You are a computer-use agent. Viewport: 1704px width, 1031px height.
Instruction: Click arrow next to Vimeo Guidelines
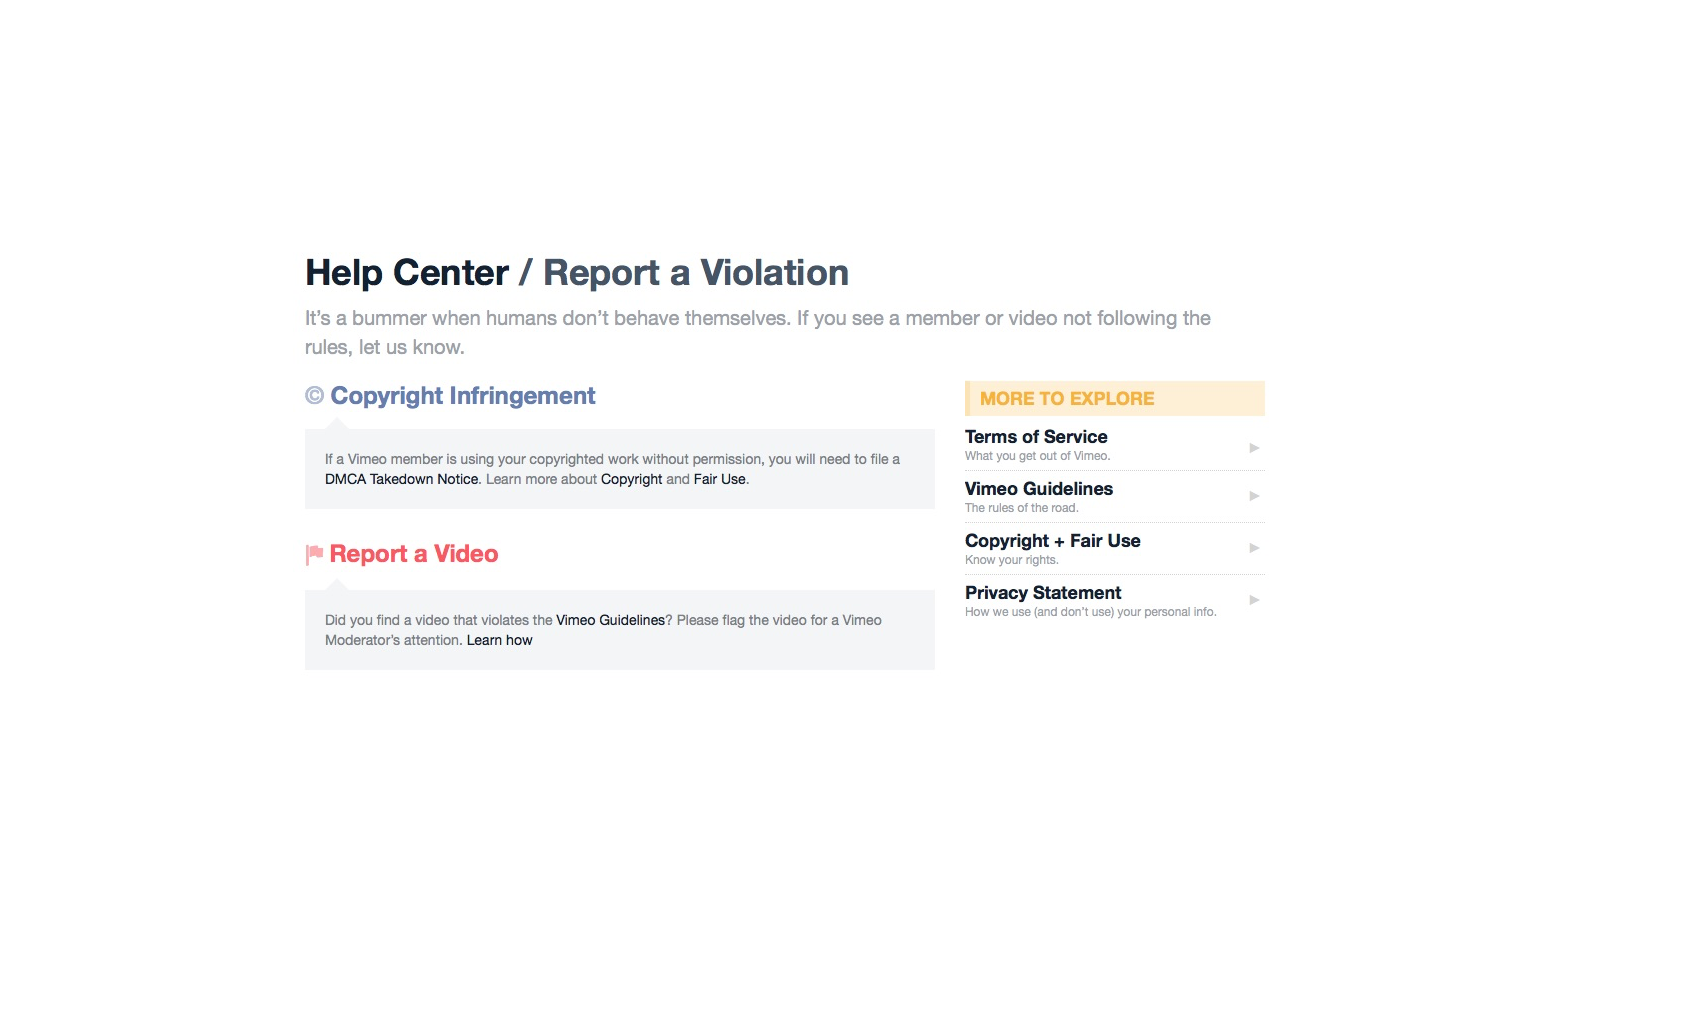(x=1254, y=496)
